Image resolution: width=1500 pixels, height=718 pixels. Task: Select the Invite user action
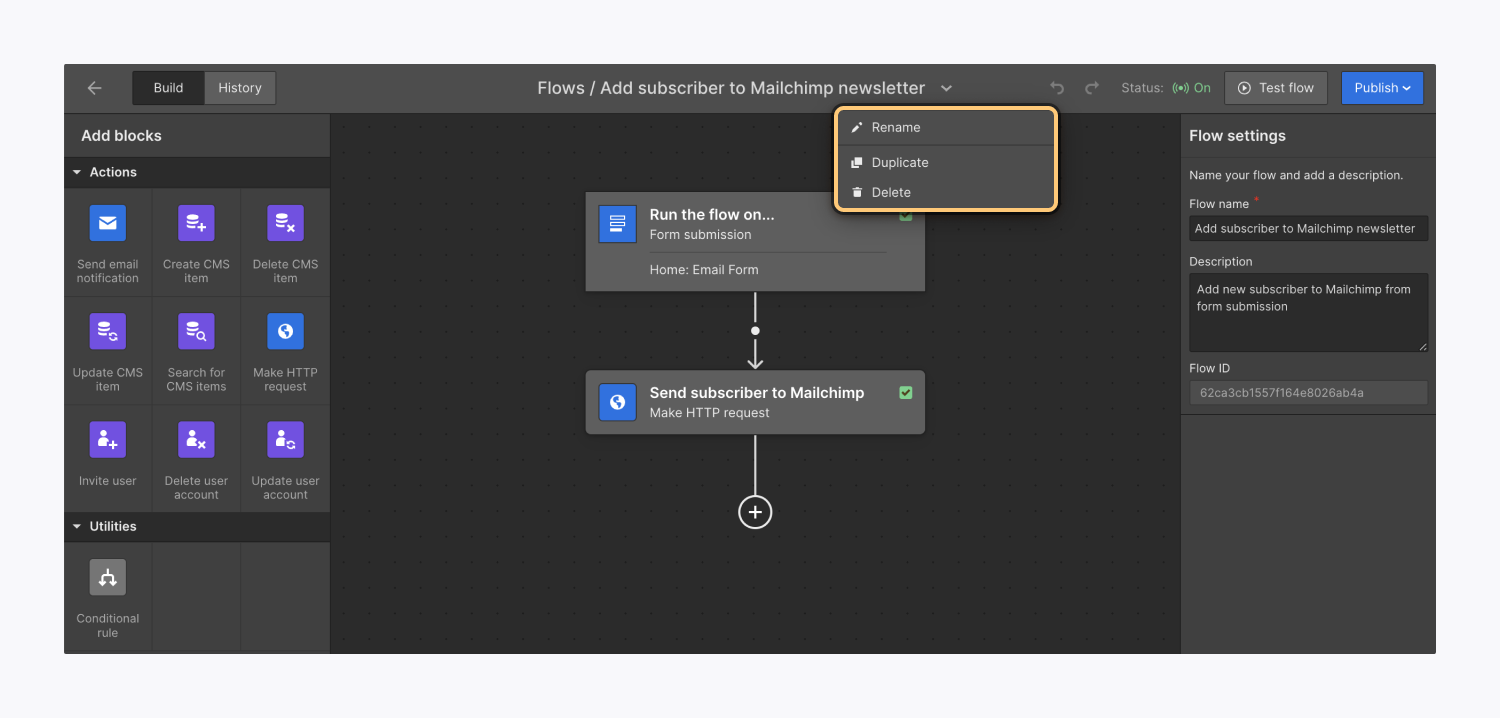107,457
